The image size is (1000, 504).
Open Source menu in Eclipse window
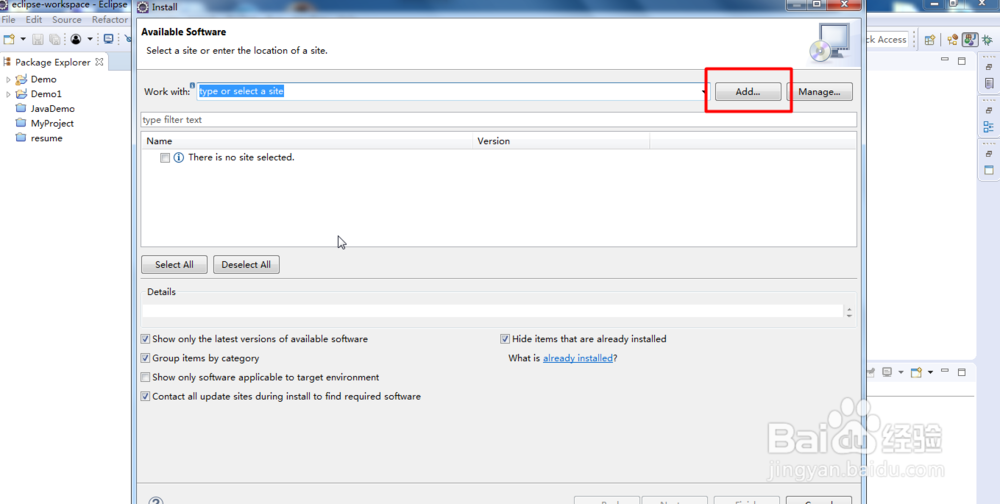point(67,20)
